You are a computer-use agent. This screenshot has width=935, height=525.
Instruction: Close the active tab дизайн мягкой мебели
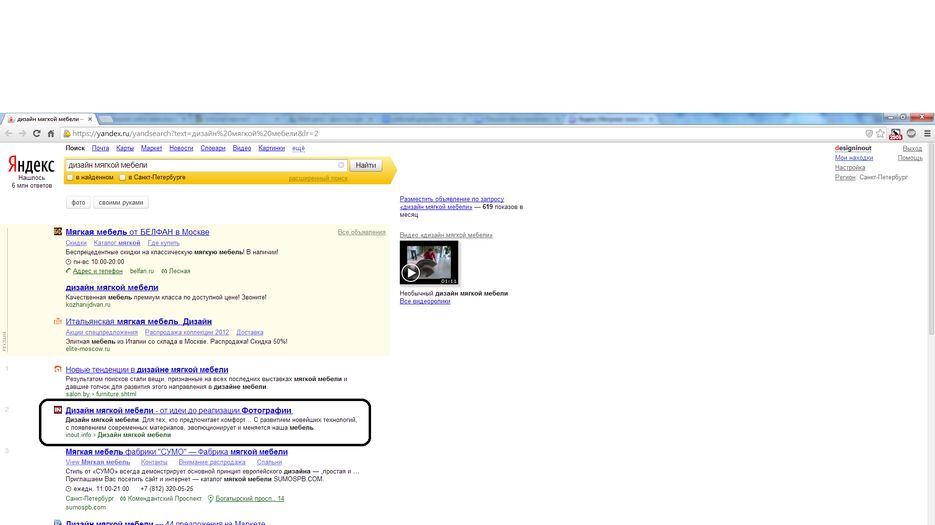click(90, 119)
